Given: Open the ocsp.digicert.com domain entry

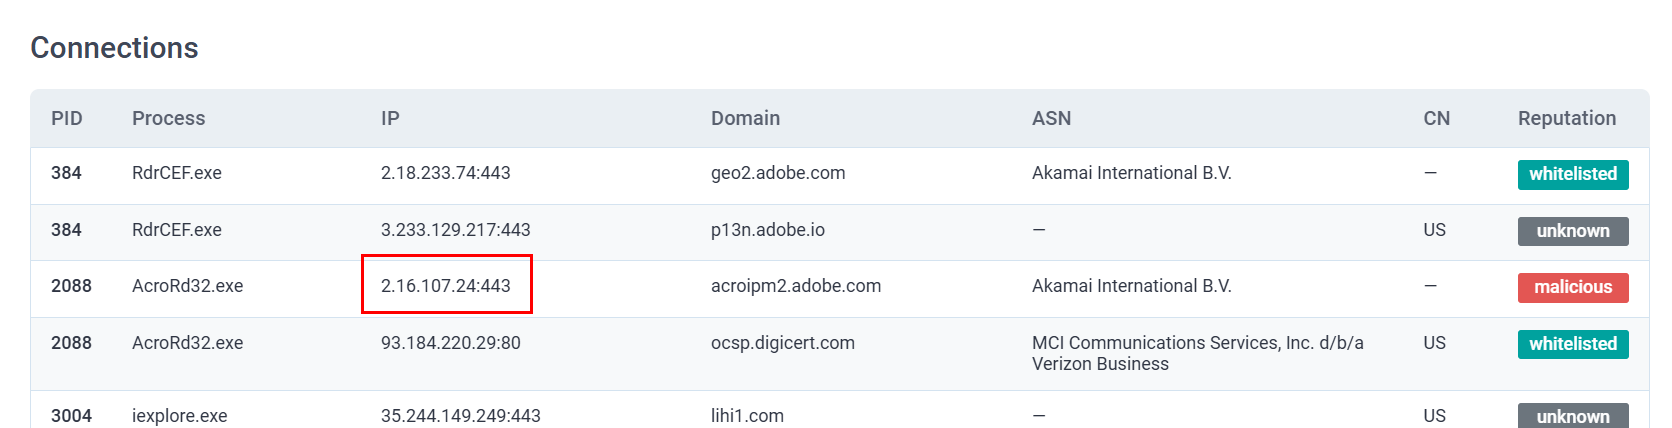Looking at the screenshot, I should [x=783, y=343].
